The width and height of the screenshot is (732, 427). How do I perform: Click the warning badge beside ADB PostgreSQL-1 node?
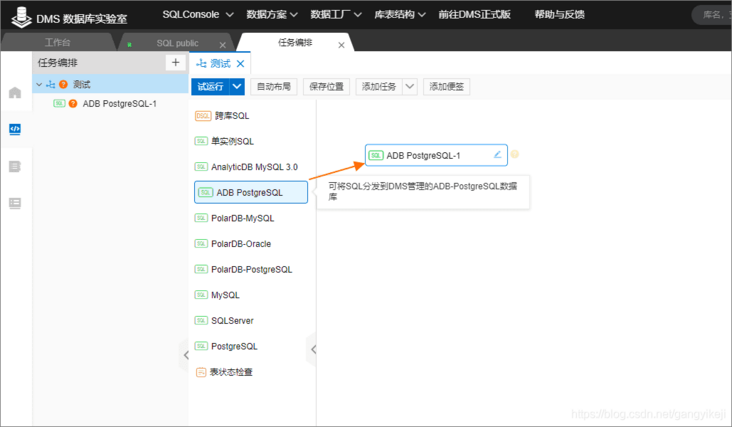tap(514, 154)
